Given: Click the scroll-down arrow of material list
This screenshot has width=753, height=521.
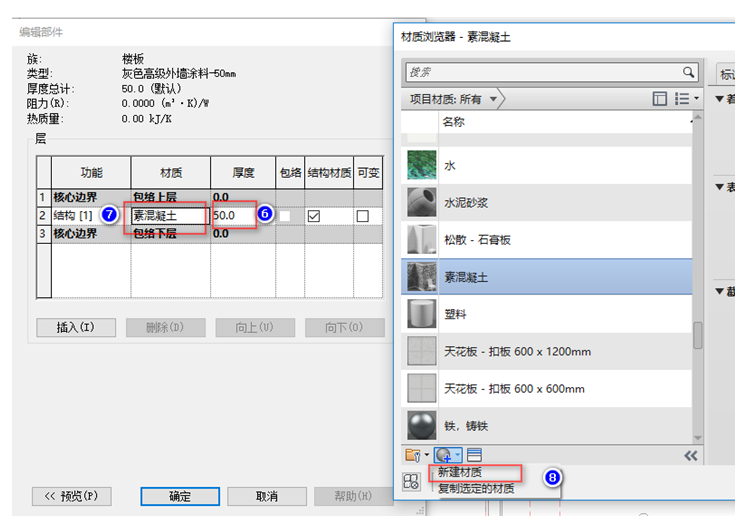Looking at the screenshot, I should pyautogui.click(x=697, y=438).
